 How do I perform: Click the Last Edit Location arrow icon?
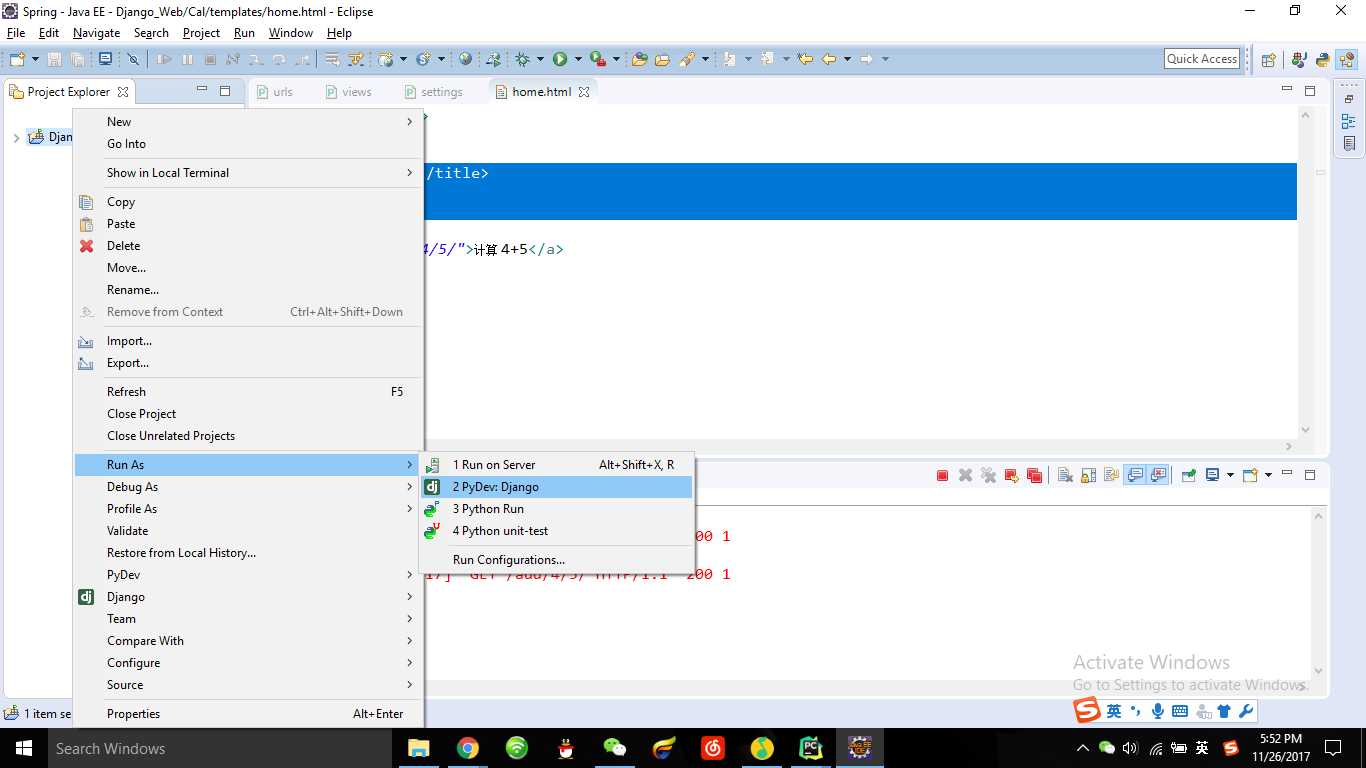click(804, 59)
